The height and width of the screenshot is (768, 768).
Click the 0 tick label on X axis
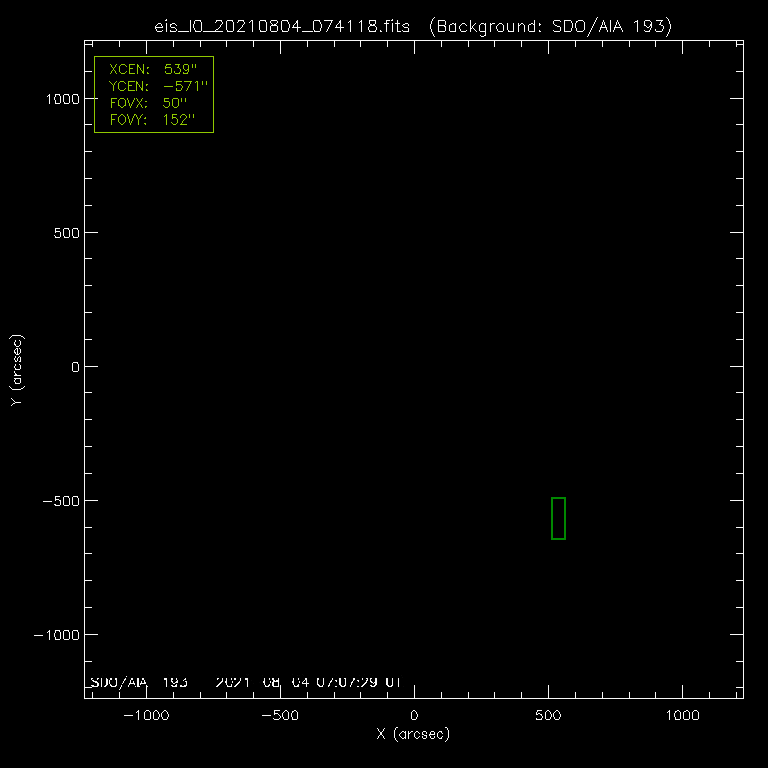click(x=414, y=716)
